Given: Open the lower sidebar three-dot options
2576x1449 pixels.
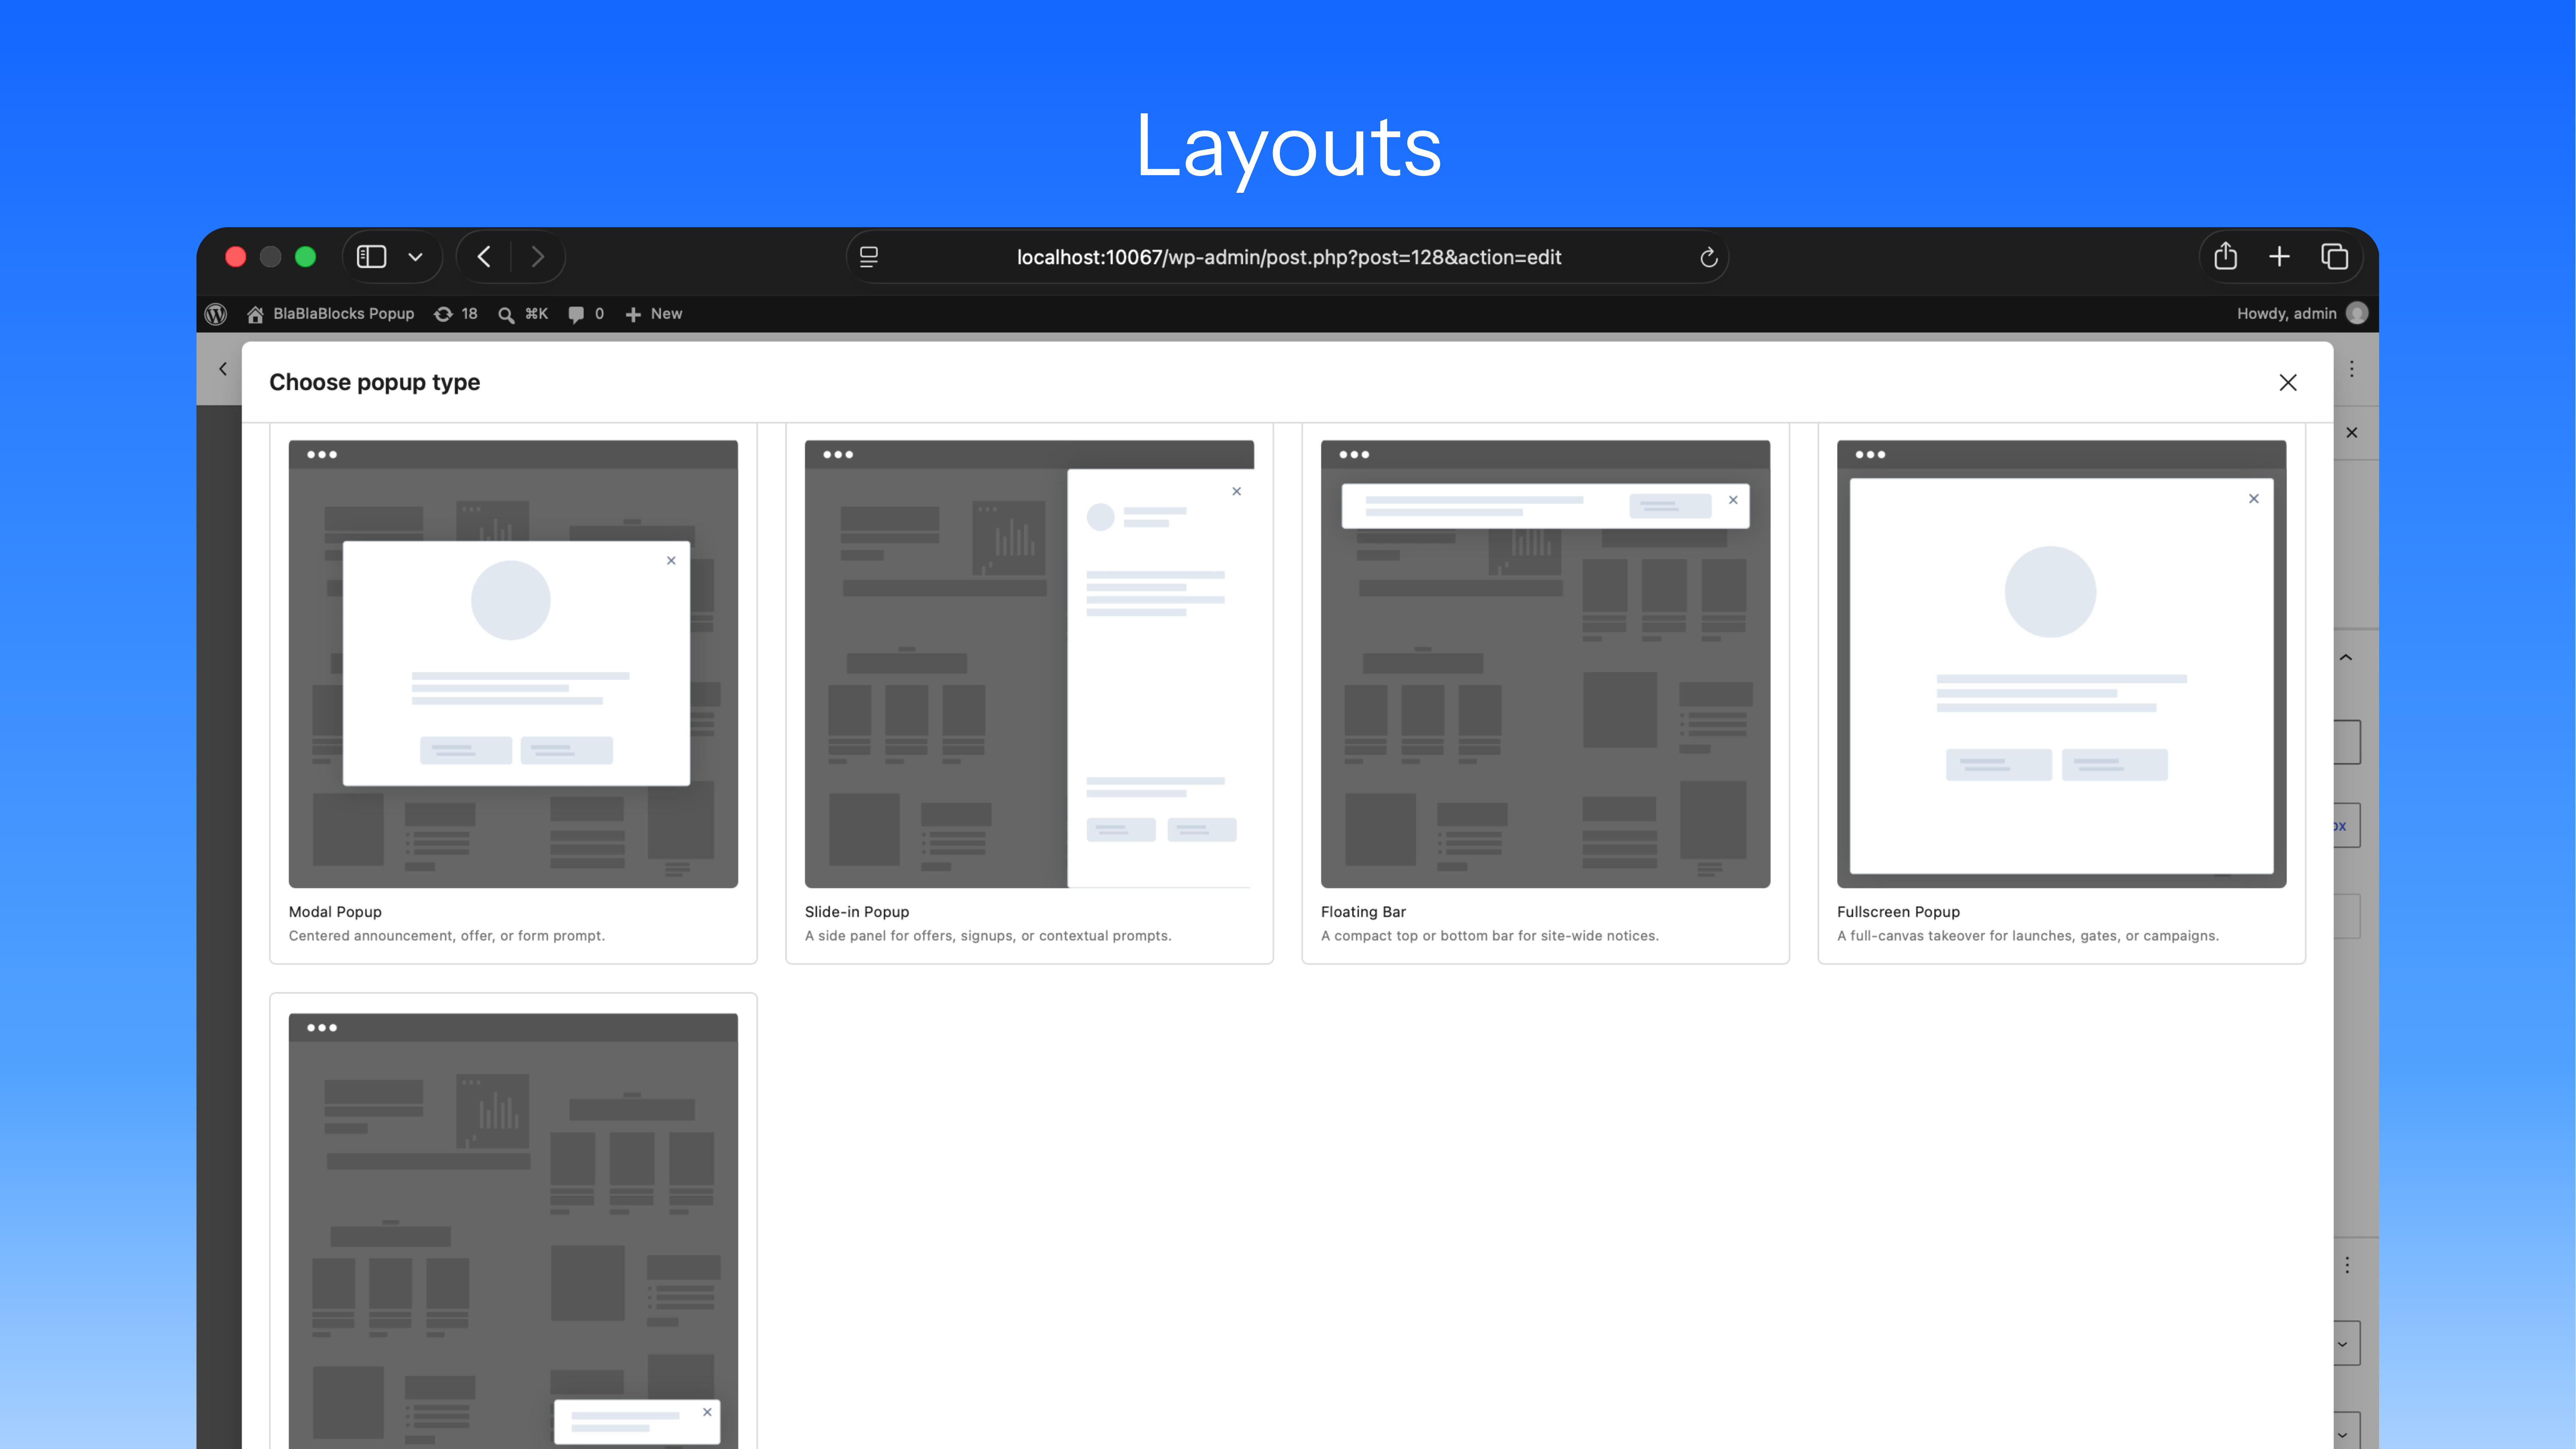Looking at the screenshot, I should click(x=2347, y=1265).
